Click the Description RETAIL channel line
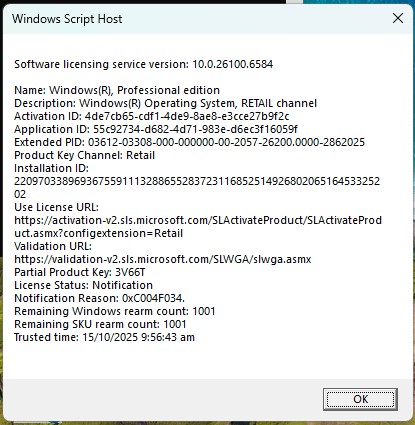The image size is (415, 425). click(x=165, y=103)
